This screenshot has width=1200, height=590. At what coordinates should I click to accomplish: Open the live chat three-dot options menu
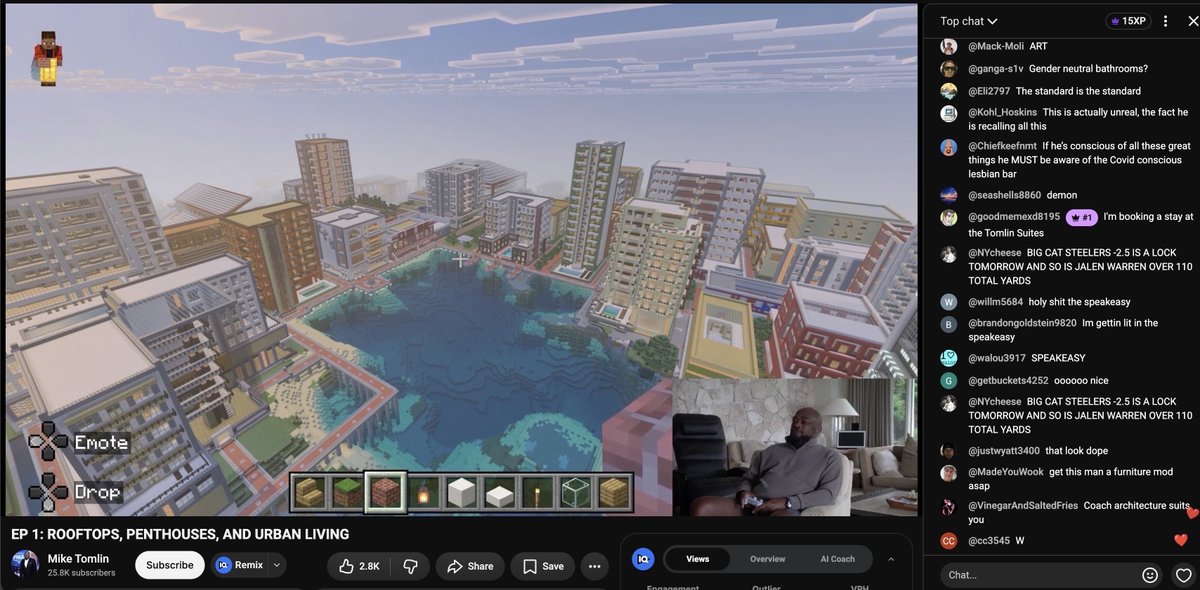click(x=1165, y=21)
